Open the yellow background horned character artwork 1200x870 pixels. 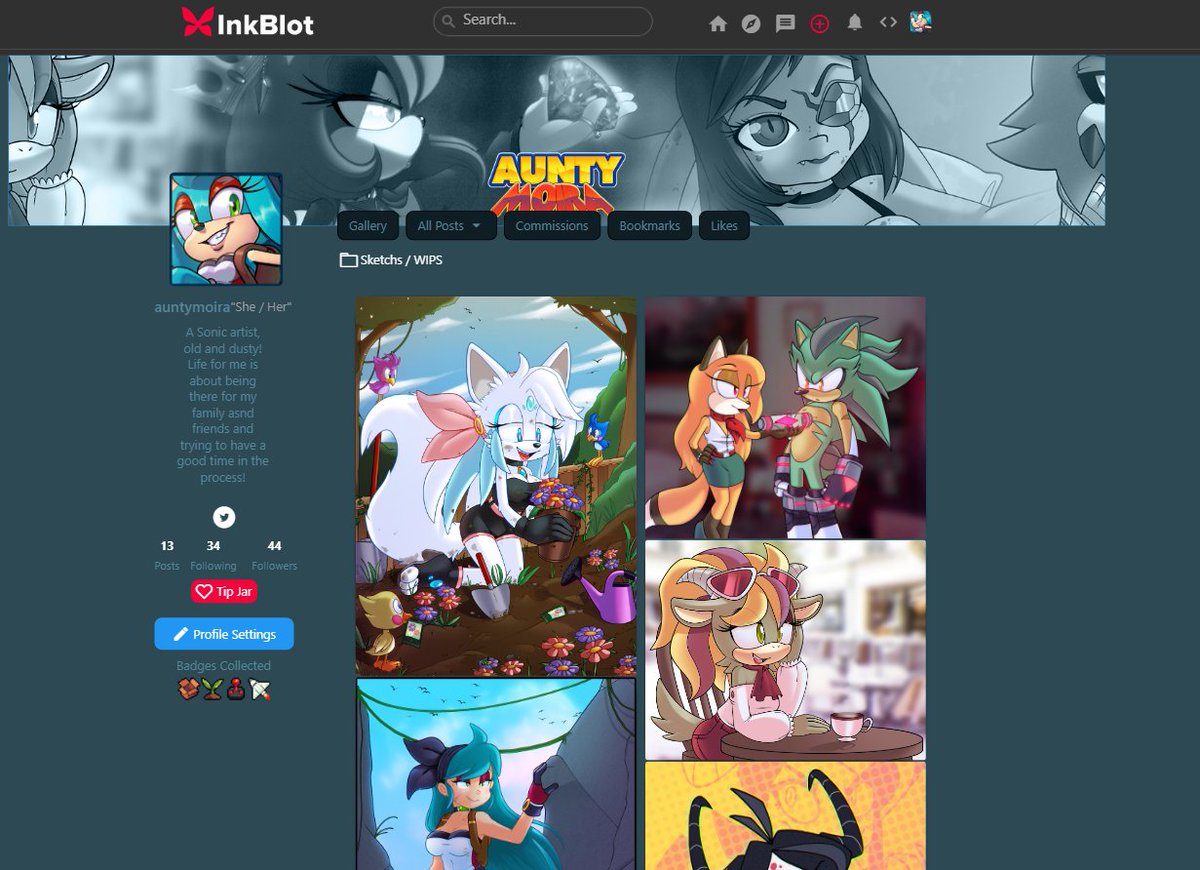[x=785, y=816]
